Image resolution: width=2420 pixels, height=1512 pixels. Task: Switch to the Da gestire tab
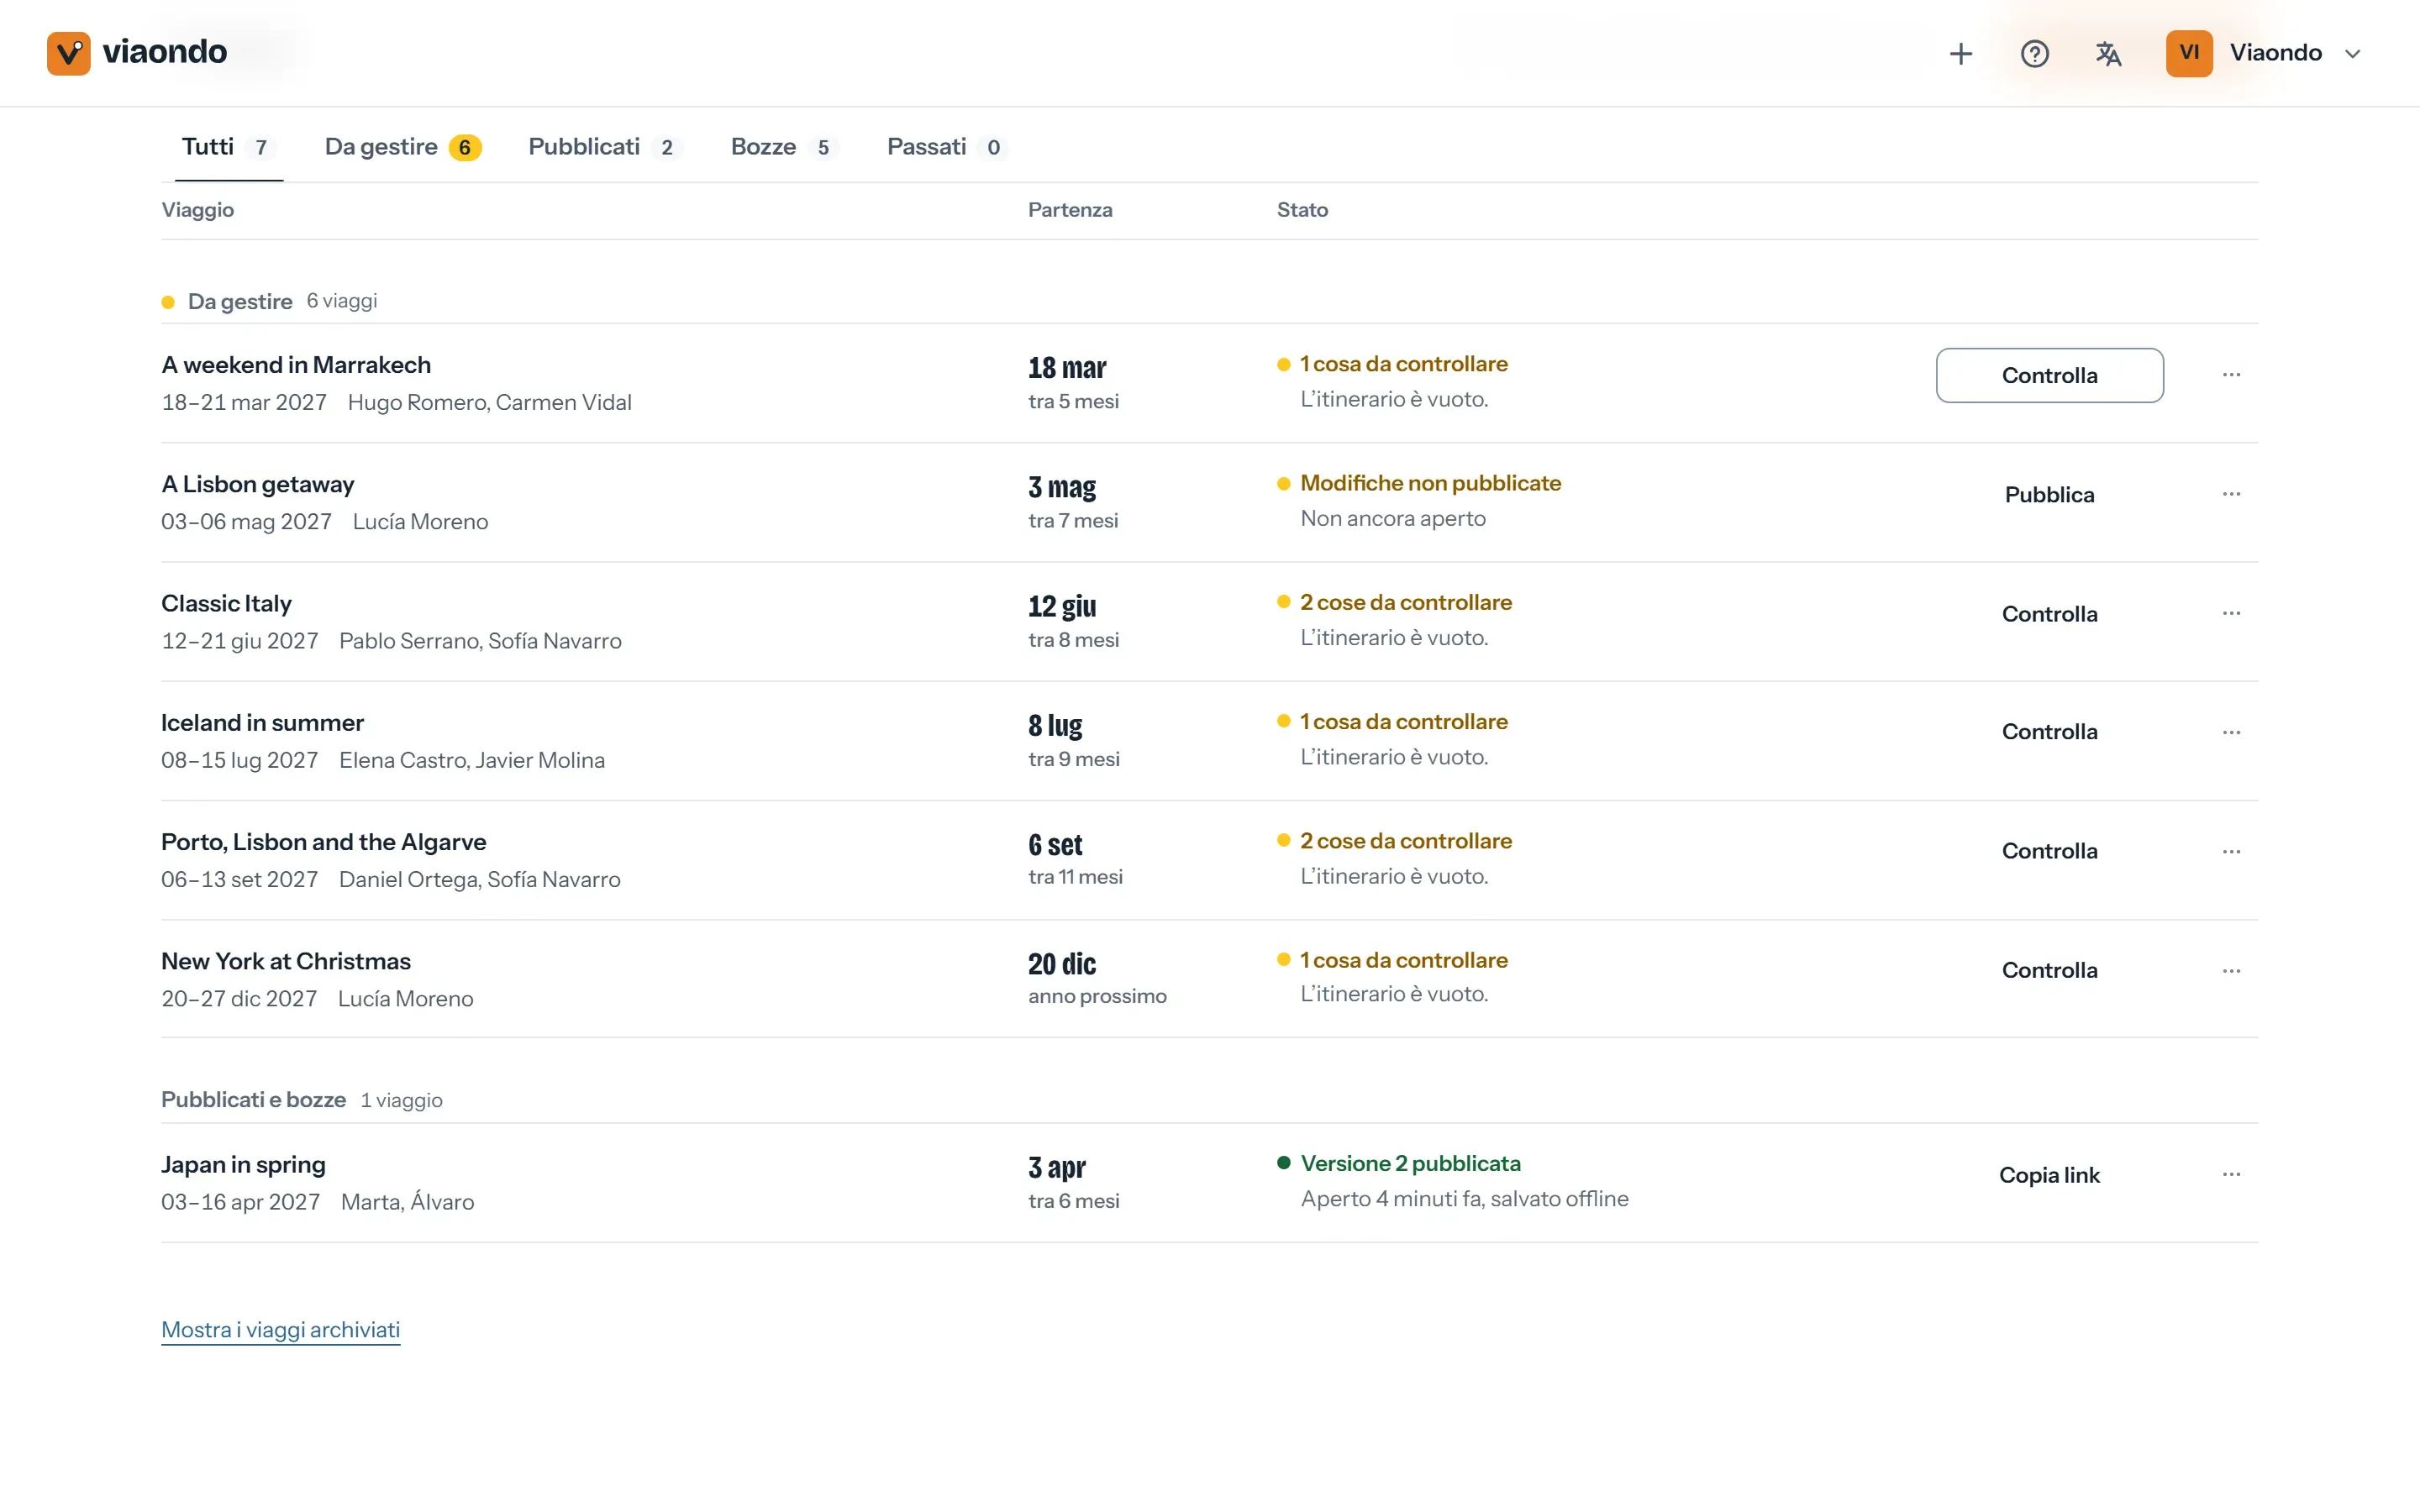(403, 147)
